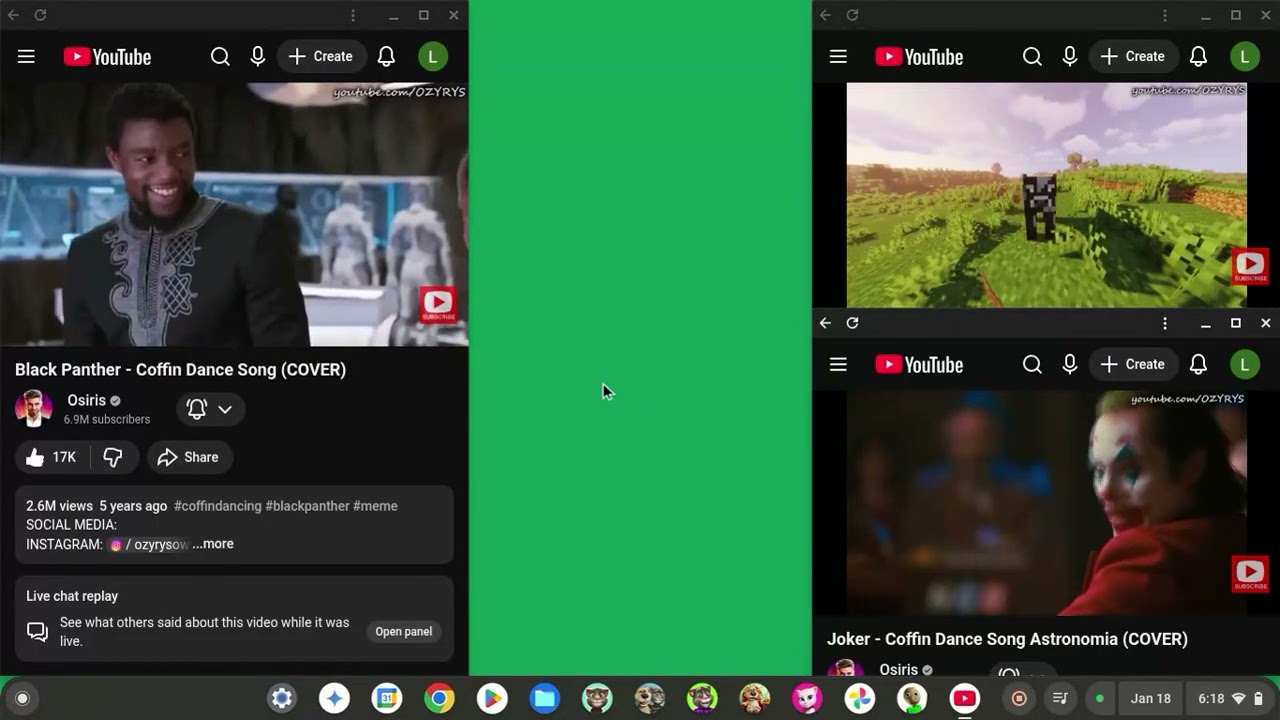1280x720 pixels.
Task: Like the Black Panther video (17K)
Action: tap(52, 457)
